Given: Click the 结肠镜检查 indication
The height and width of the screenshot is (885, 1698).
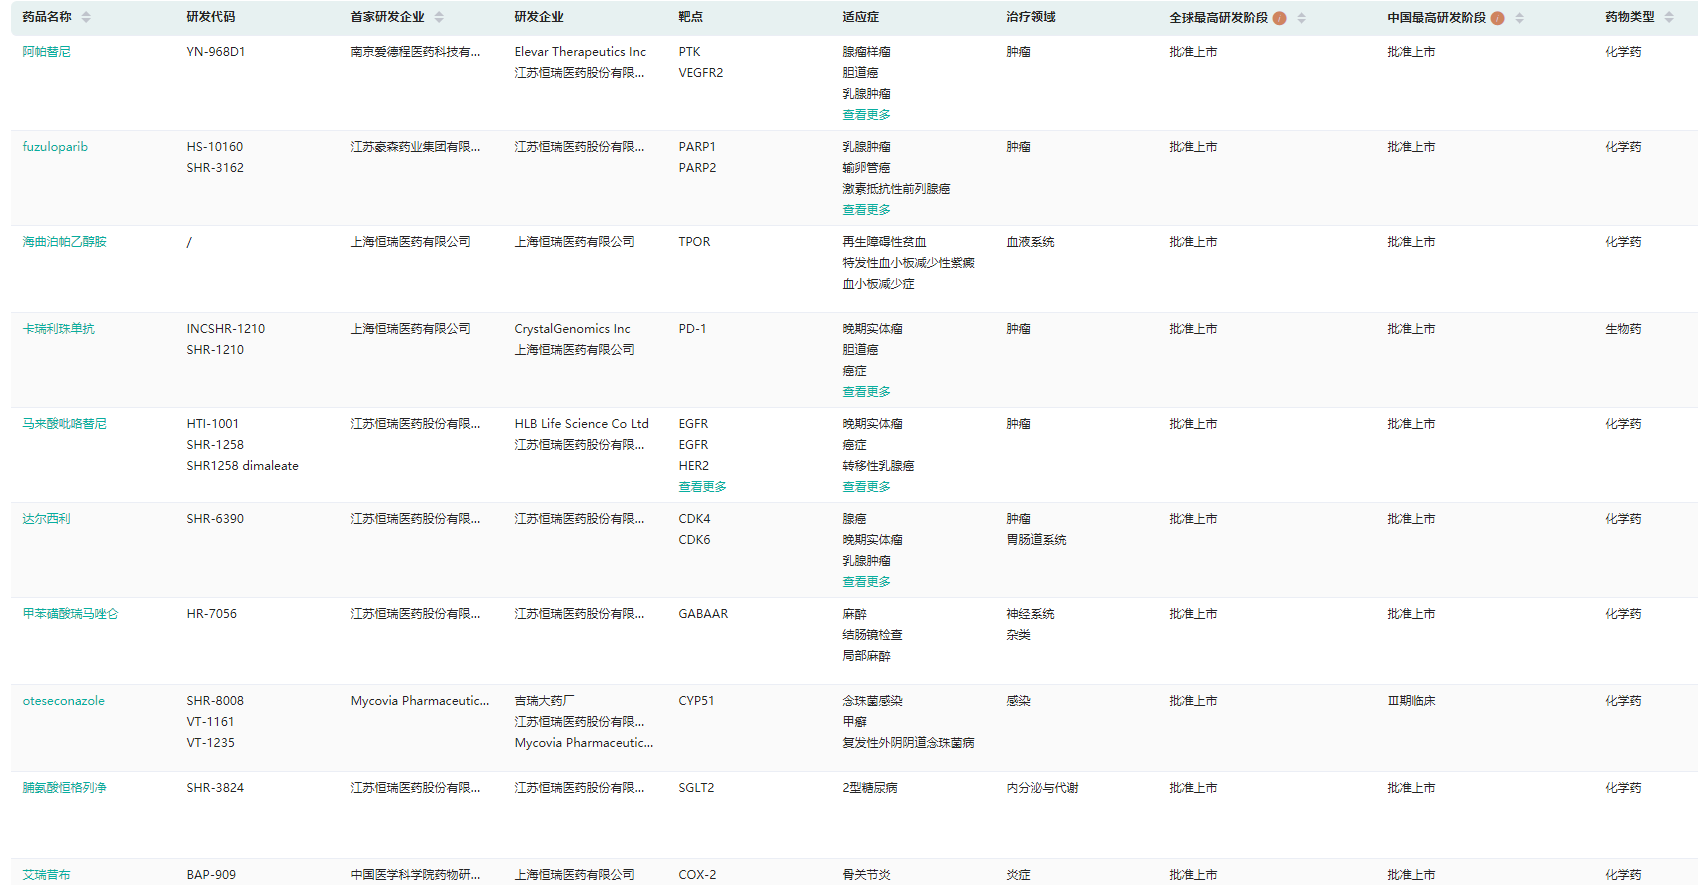Looking at the screenshot, I should tap(872, 635).
